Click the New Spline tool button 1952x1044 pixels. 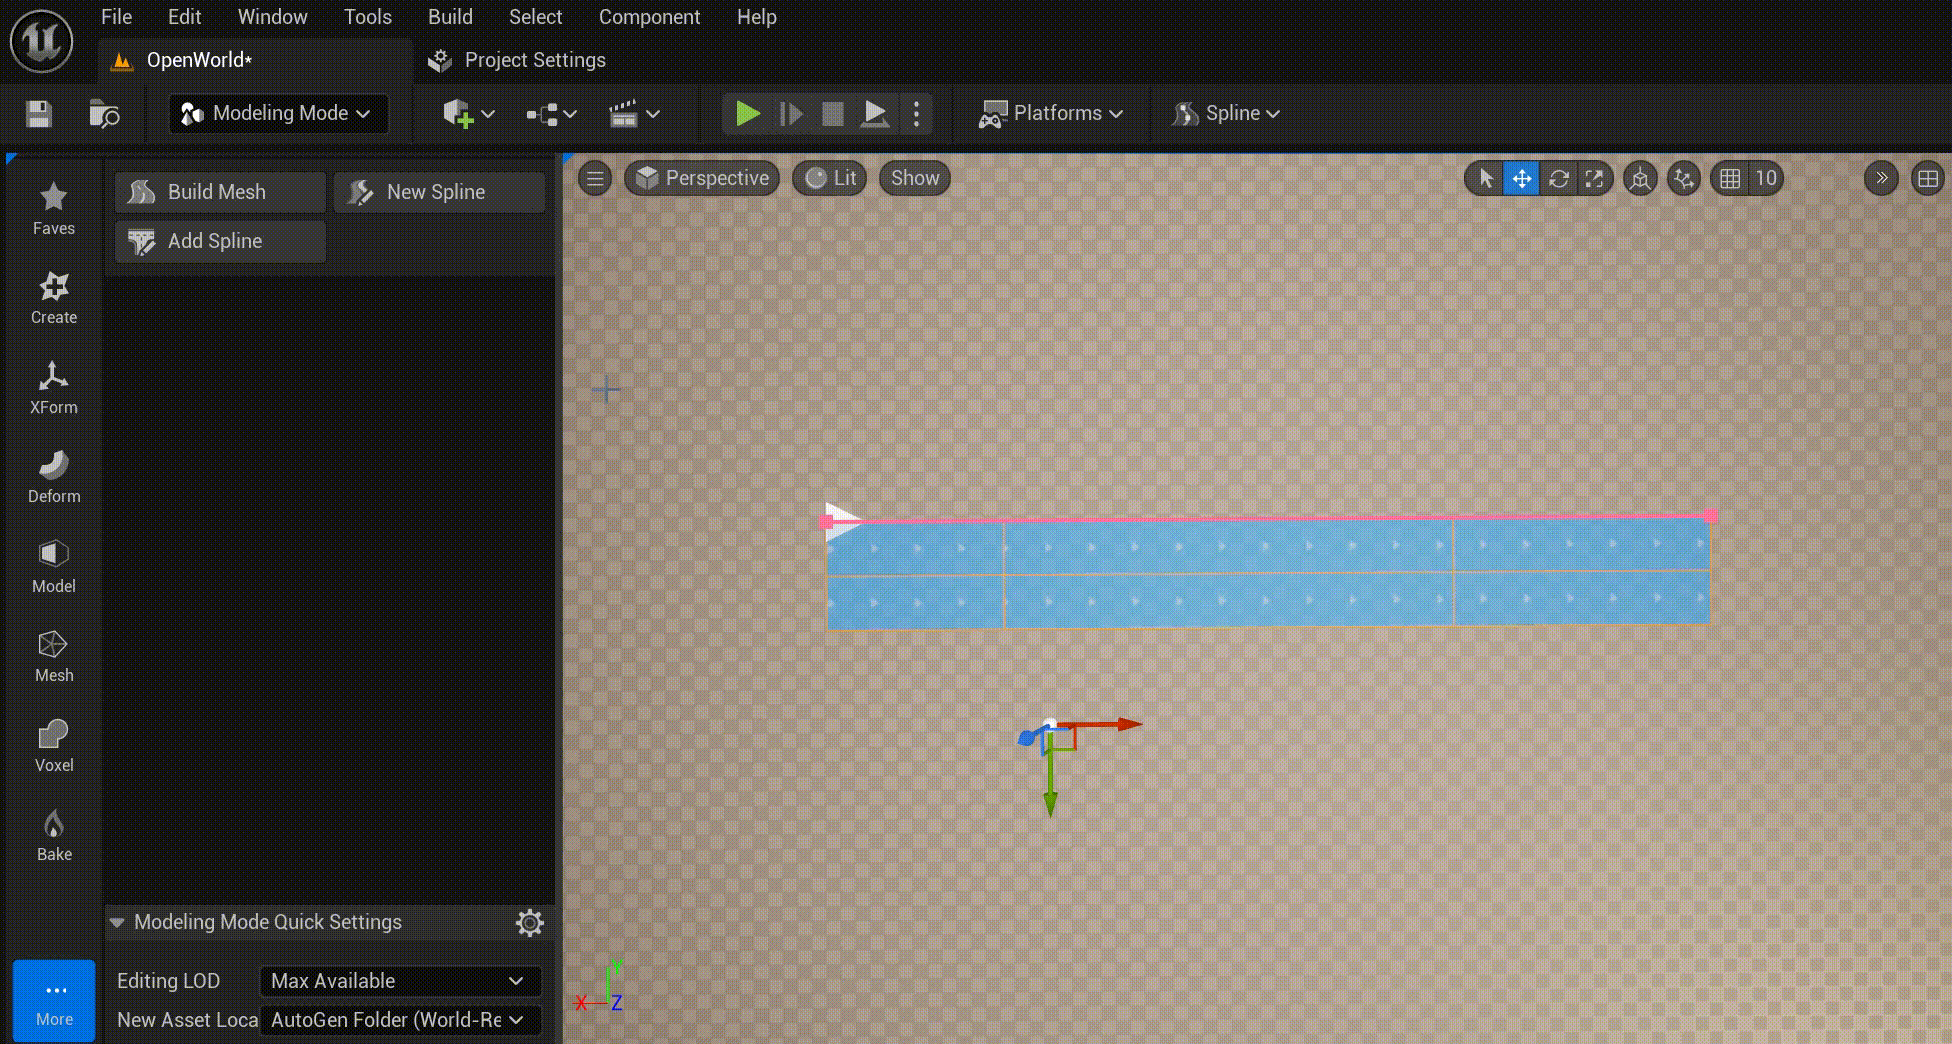(x=439, y=192)
